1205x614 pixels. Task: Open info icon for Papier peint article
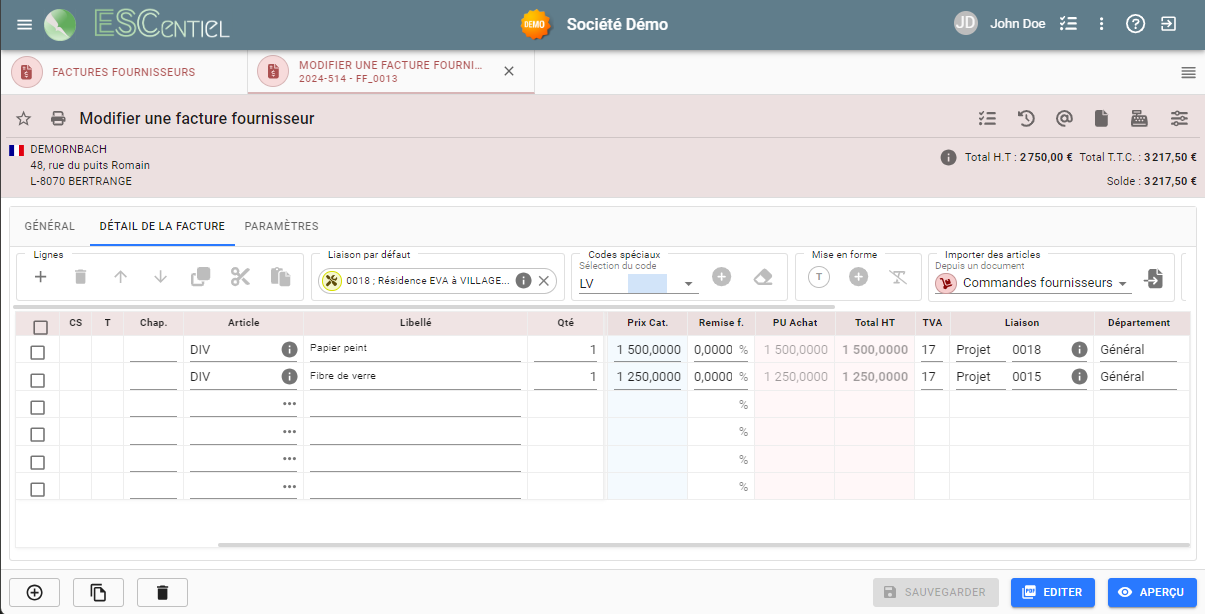tap(289, 350)
